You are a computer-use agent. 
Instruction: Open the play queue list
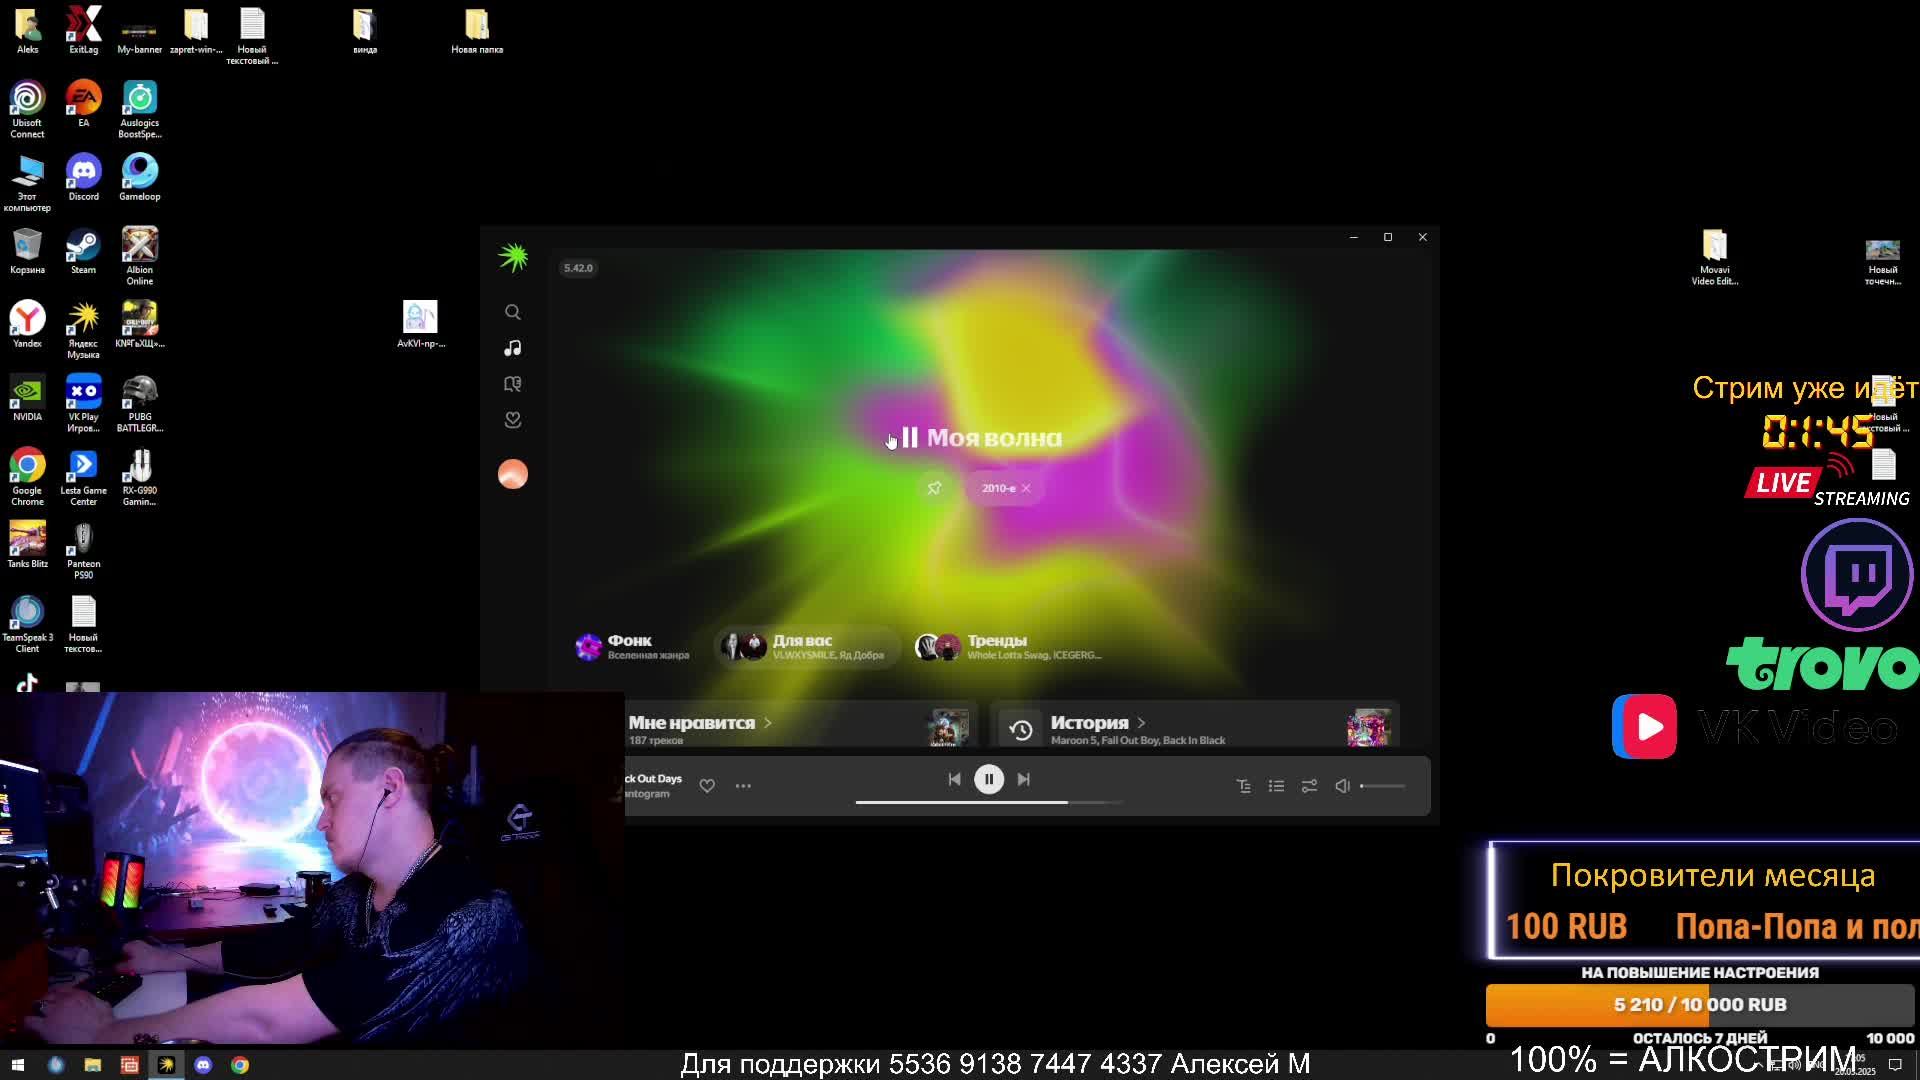tap(1276, 786)
